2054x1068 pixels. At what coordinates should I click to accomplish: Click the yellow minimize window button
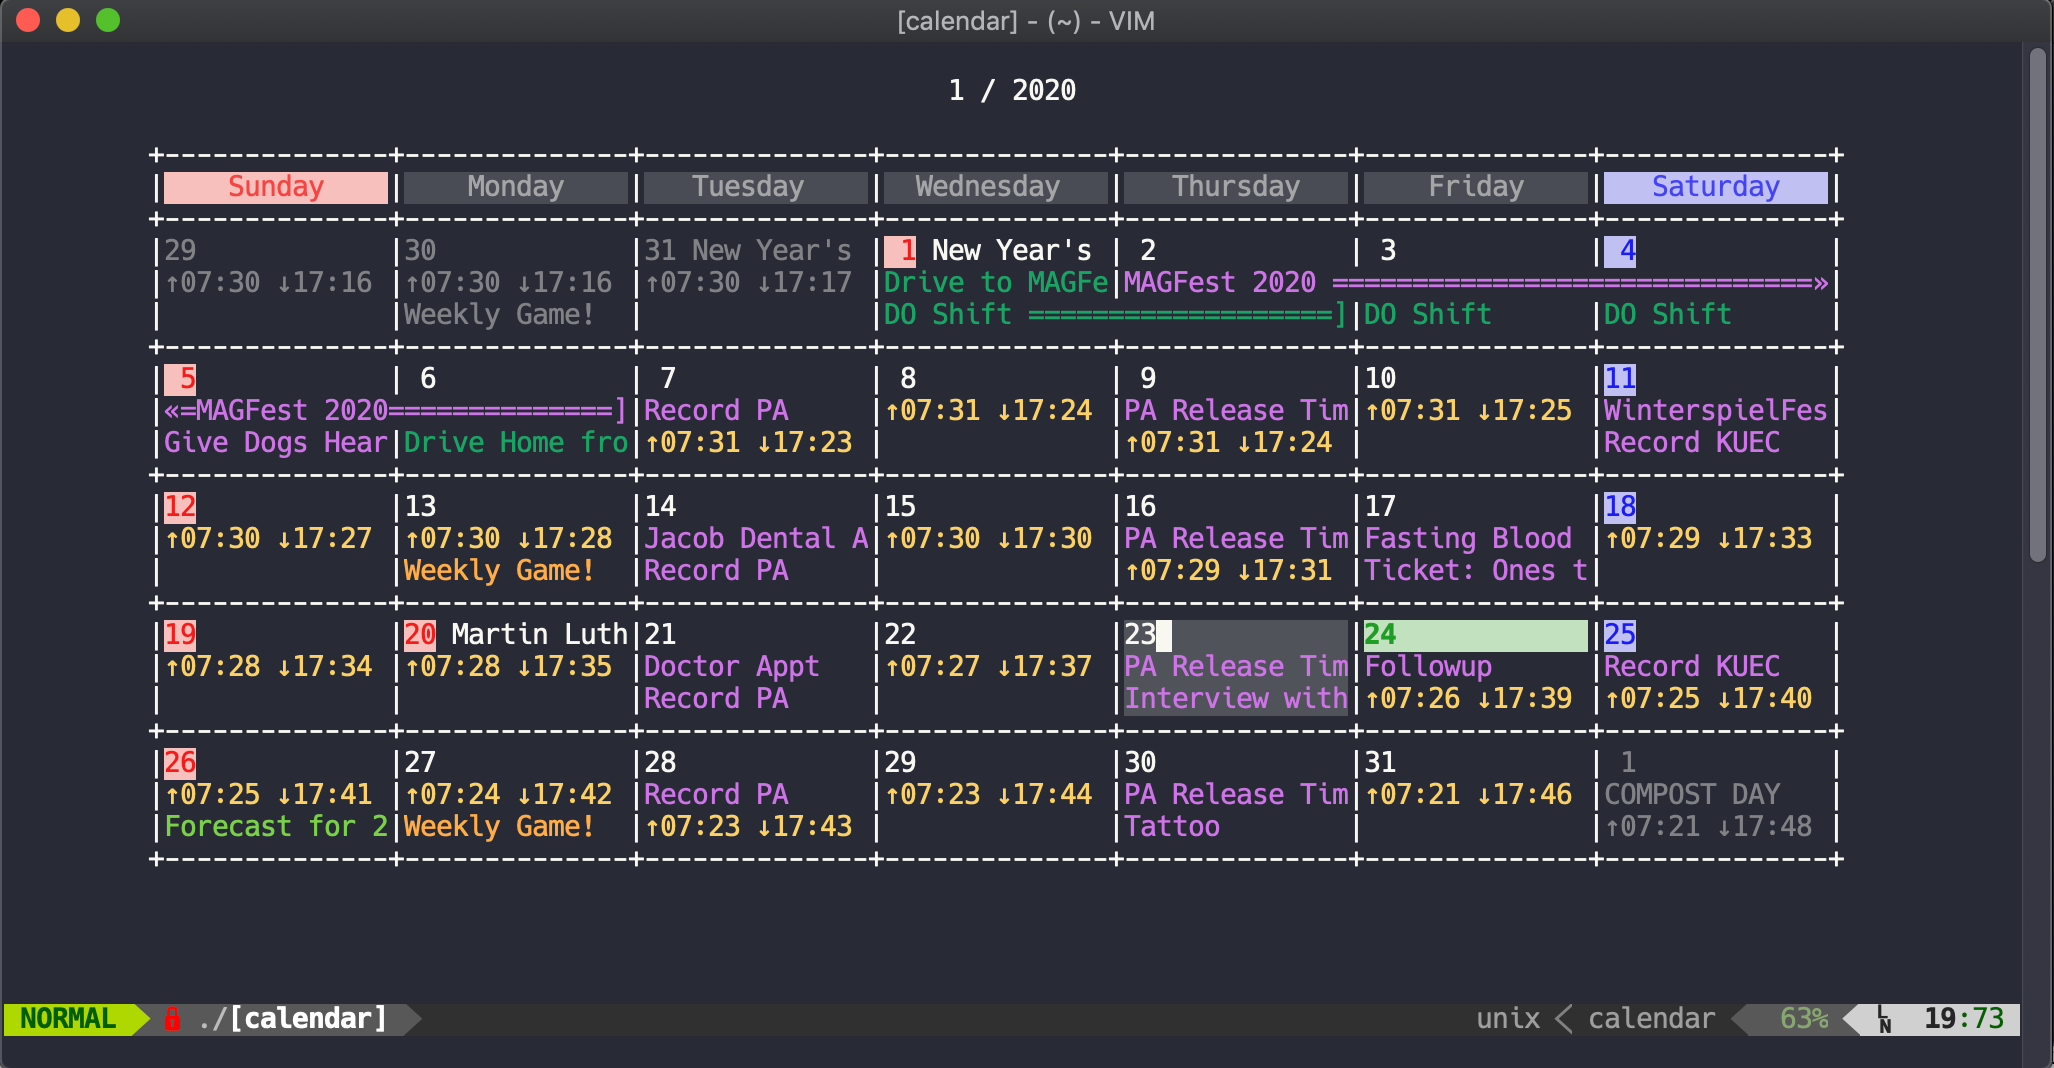(x=68, y=20)
